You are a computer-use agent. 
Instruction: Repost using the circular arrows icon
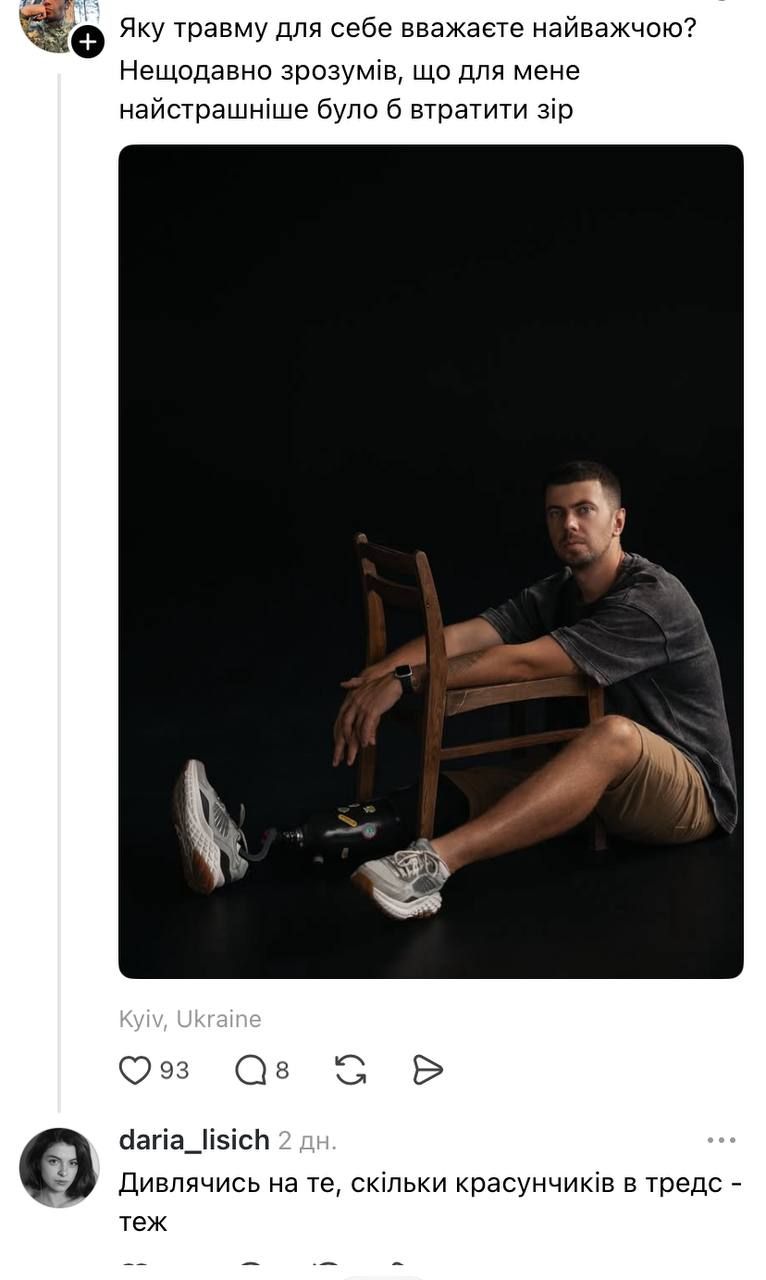pos(350,1070)
